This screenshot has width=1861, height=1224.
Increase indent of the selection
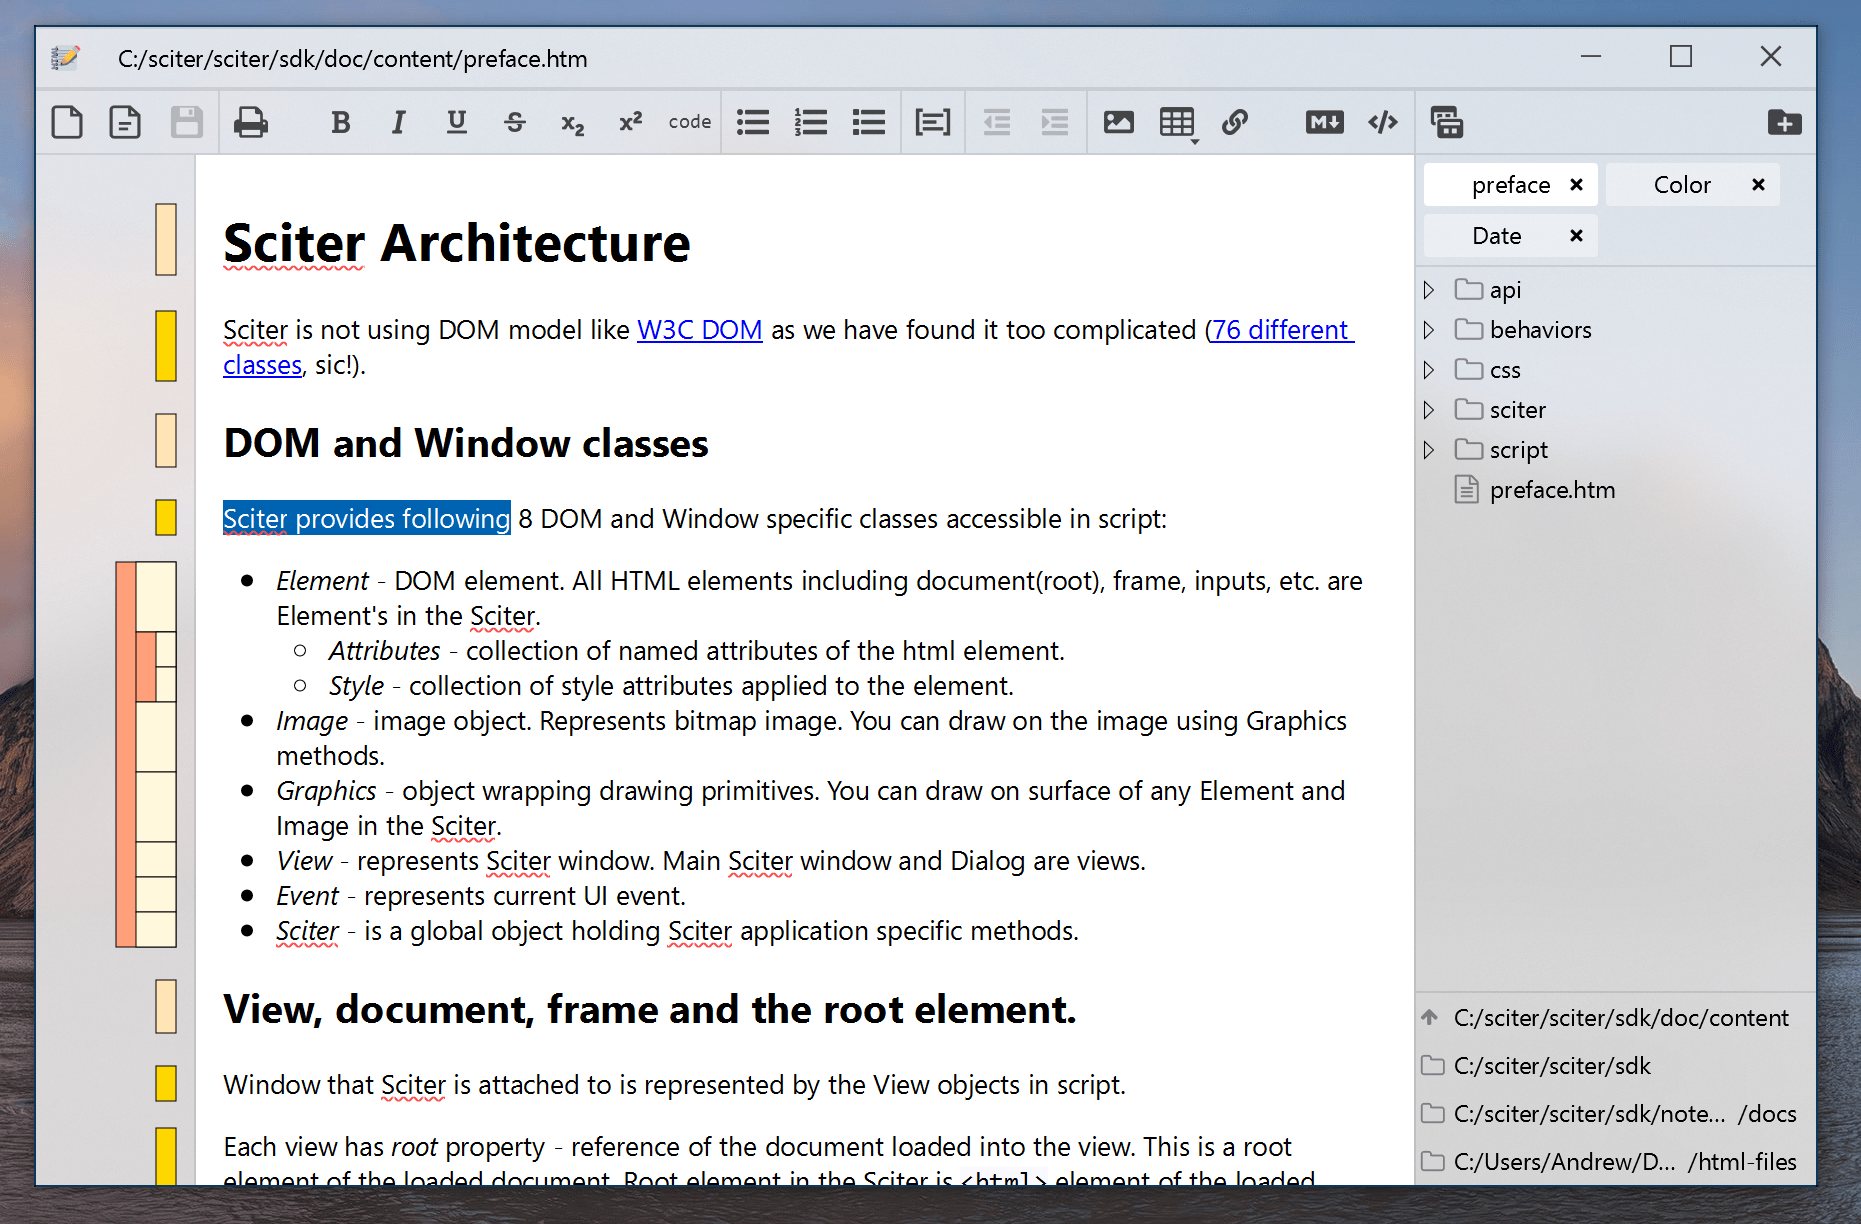tap(1055, 122)
